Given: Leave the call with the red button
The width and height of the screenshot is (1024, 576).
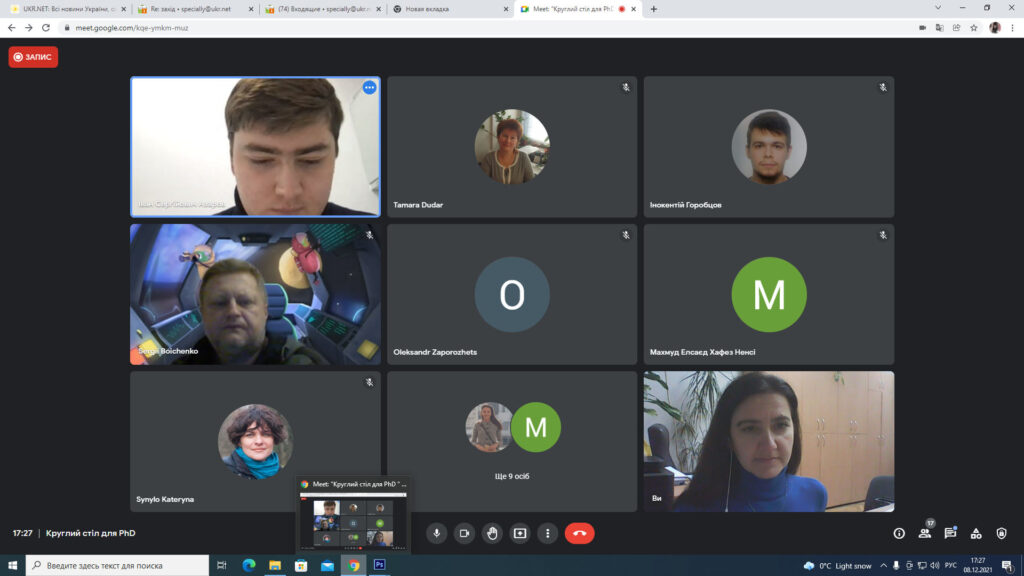Looking at the screenshot, I should [579, 534].
